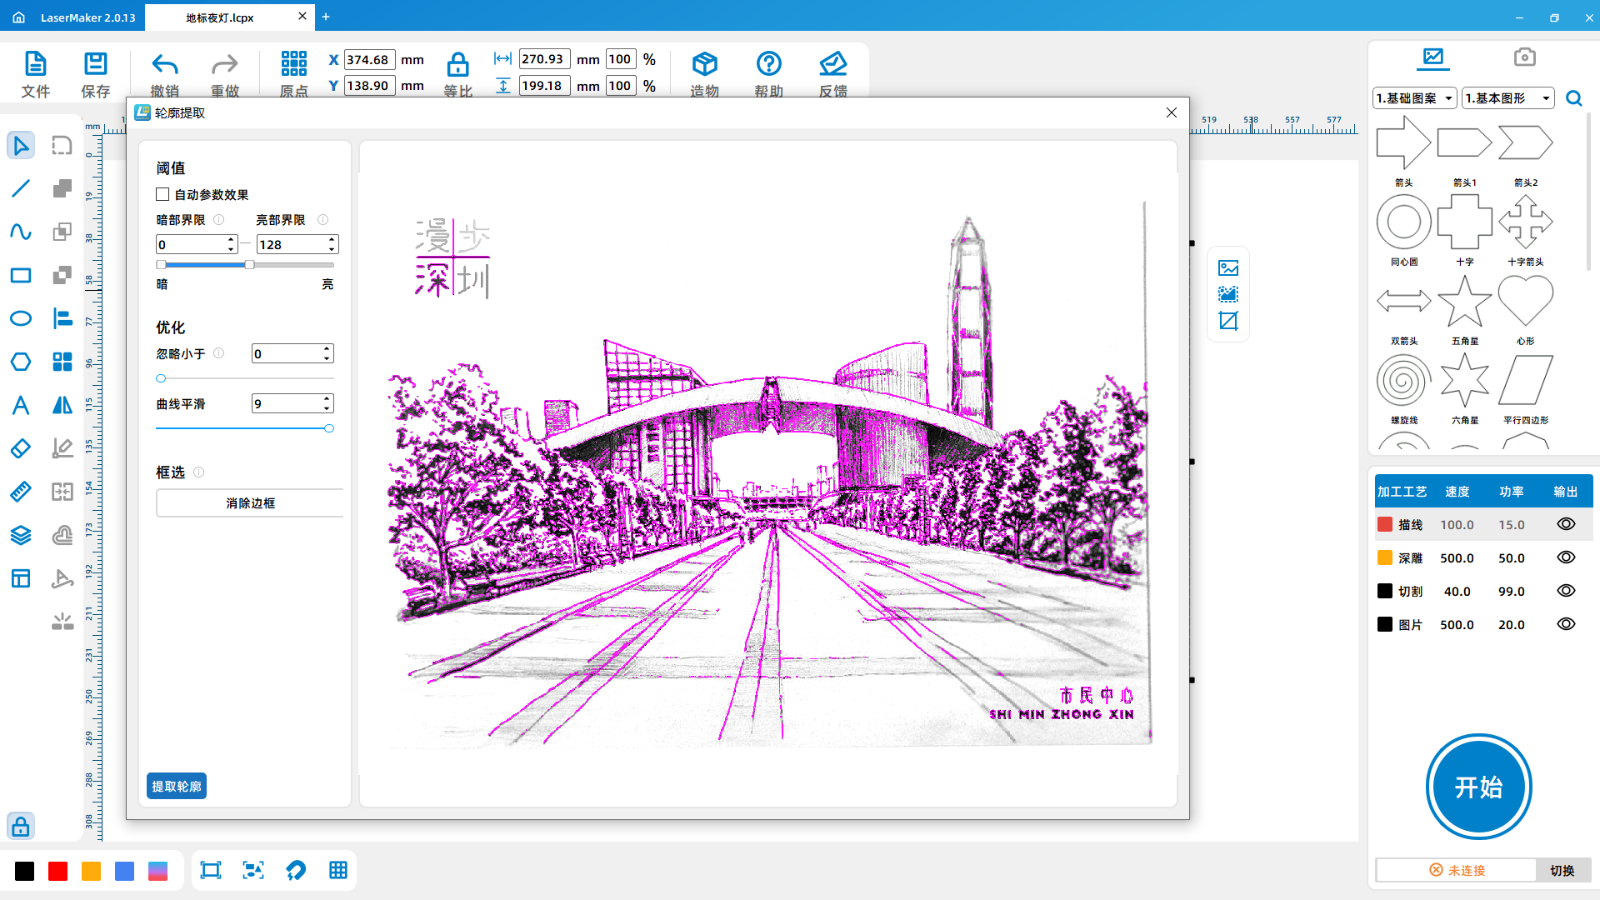
Task: Toggle visibility eye for 描线 layer
Action: click(1566, 524)
